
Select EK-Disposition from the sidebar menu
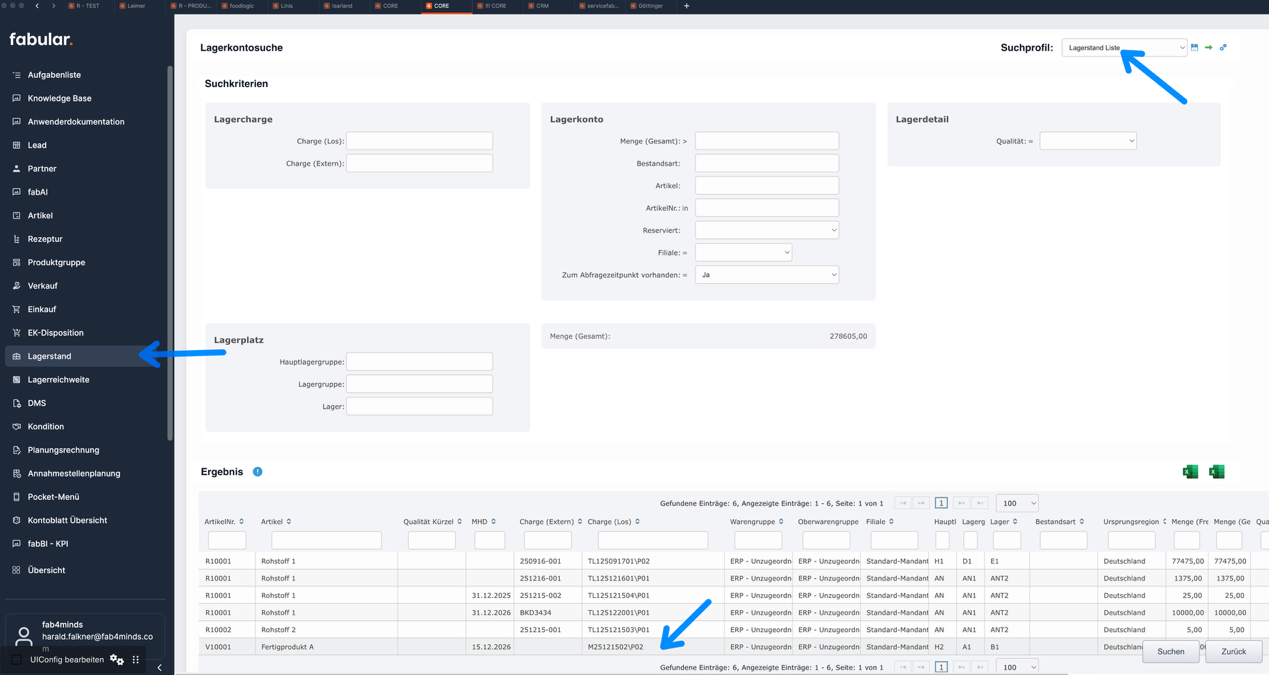click(x=55, y=333)
